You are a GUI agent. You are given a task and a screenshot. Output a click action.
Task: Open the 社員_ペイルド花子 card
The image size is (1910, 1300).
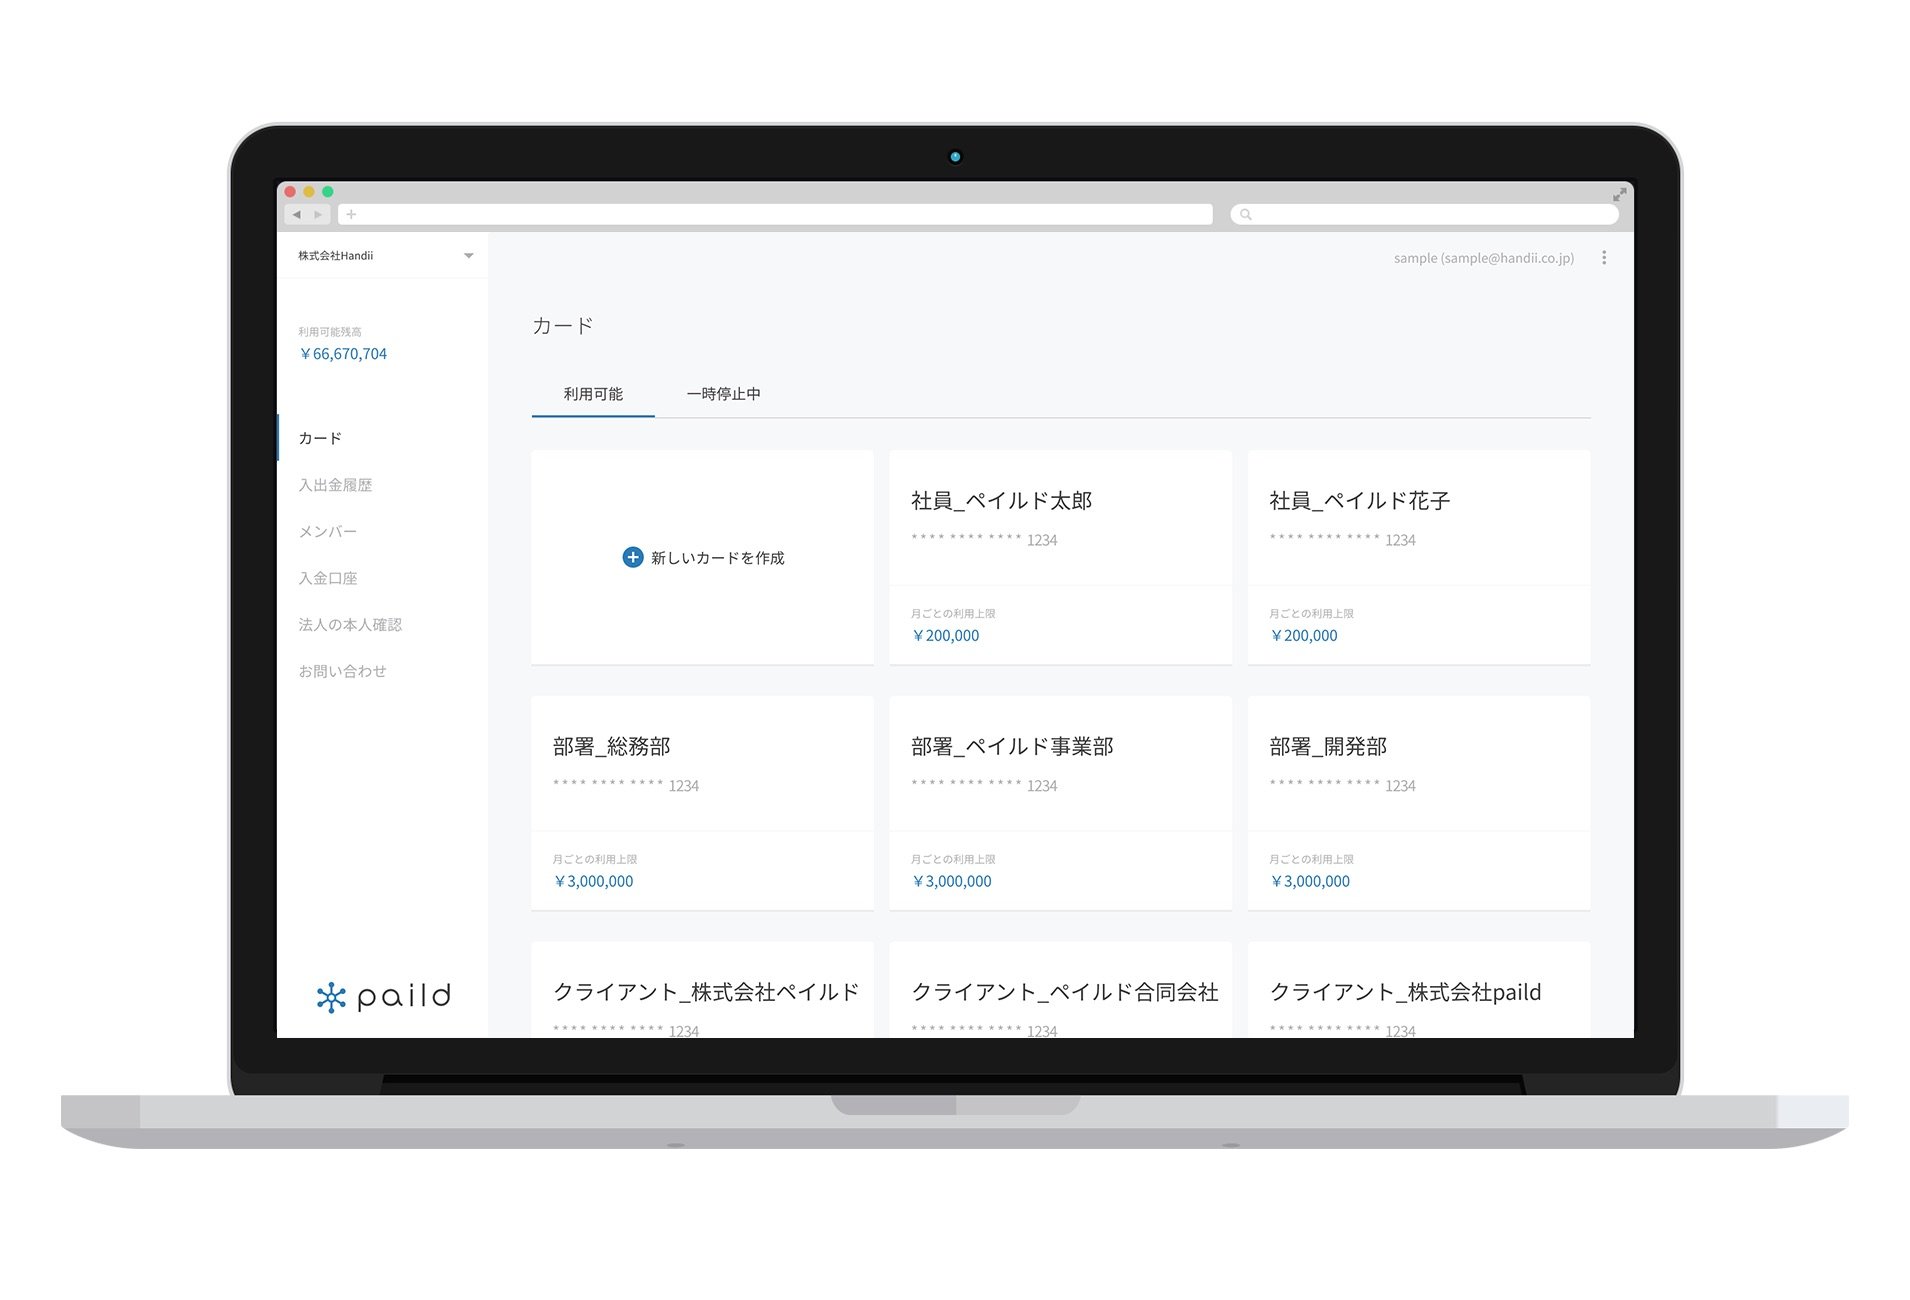1419,557
